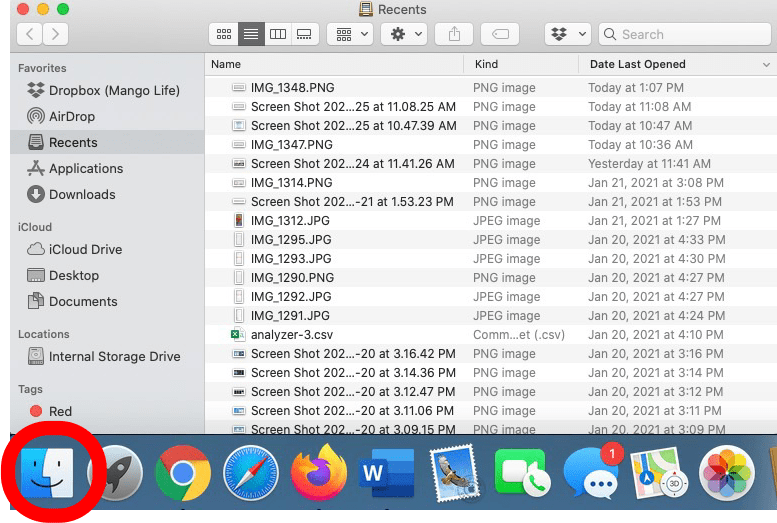Viewport: 777px width, 523px height.
Task: Switch to gallery view in the toolbar
Action: 303,34
